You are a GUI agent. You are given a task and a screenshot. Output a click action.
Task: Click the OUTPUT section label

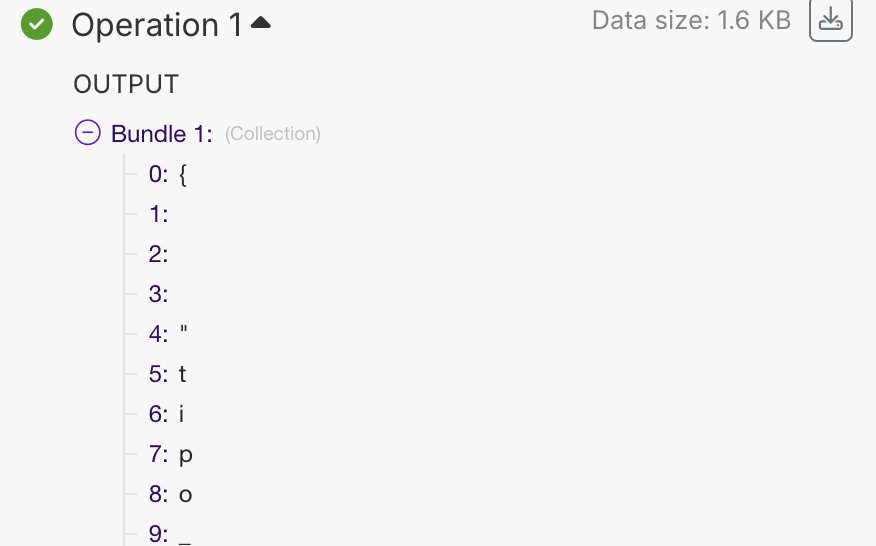click(x=126, y=84)
